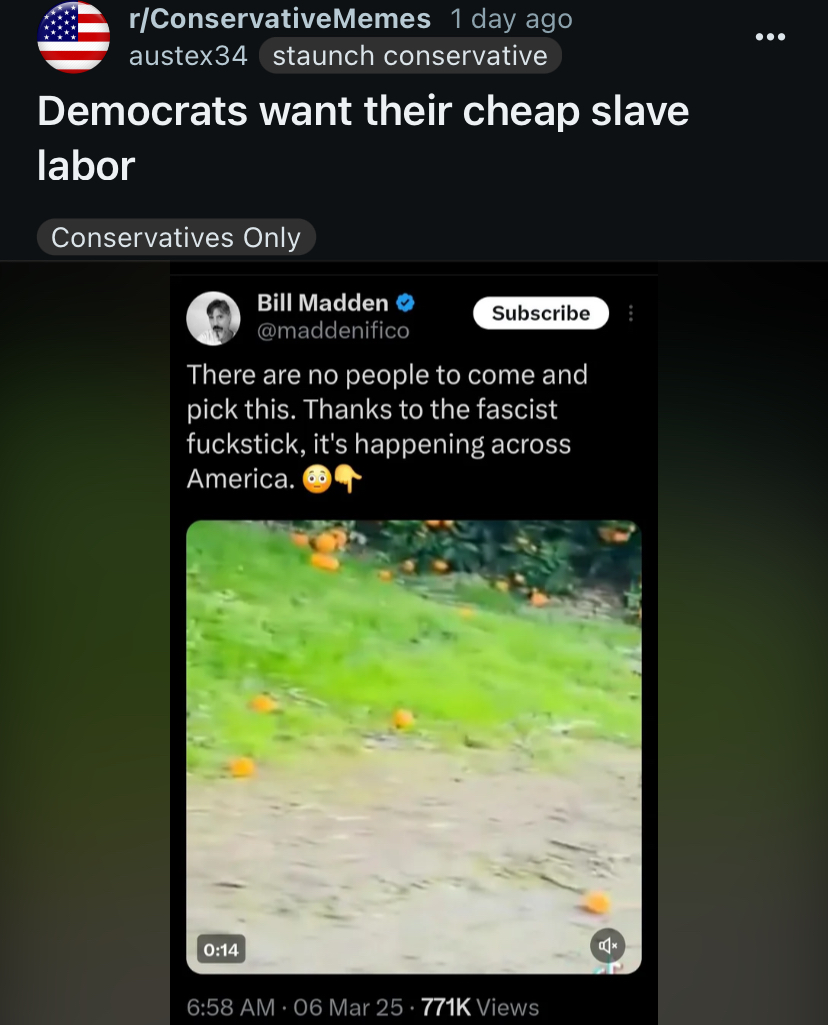Play the orange grove video

pyautogui.click(x=414, y=747)
